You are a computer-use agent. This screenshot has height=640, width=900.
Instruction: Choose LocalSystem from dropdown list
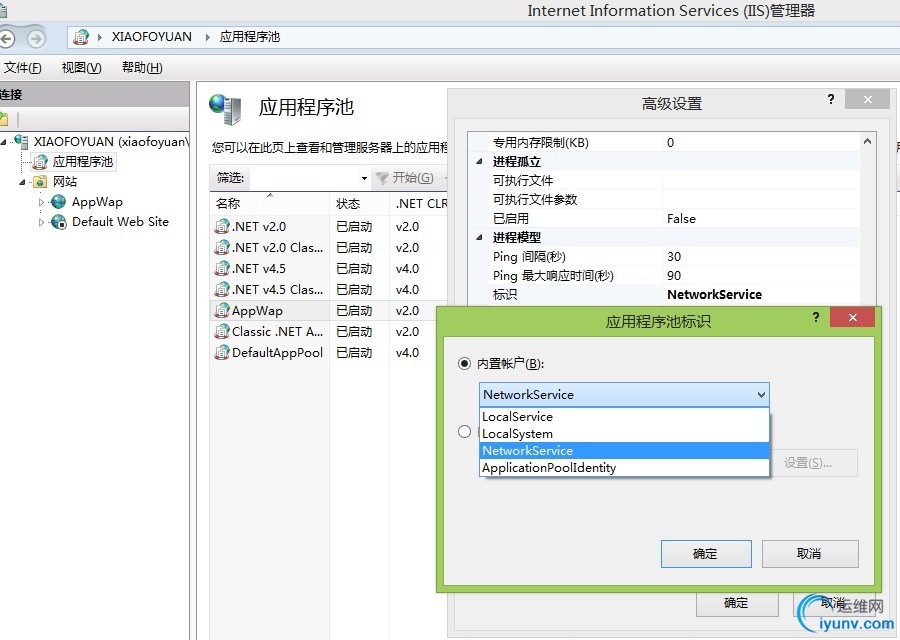click(x=624, y=434)
